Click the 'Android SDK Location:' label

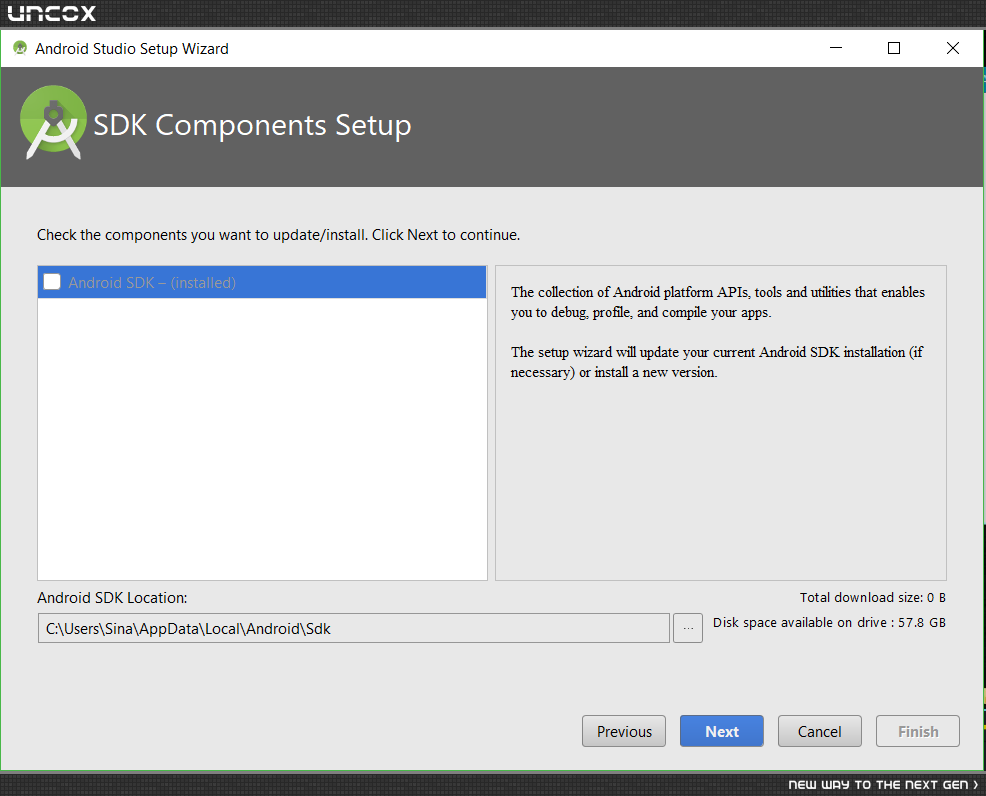(113, 598)
